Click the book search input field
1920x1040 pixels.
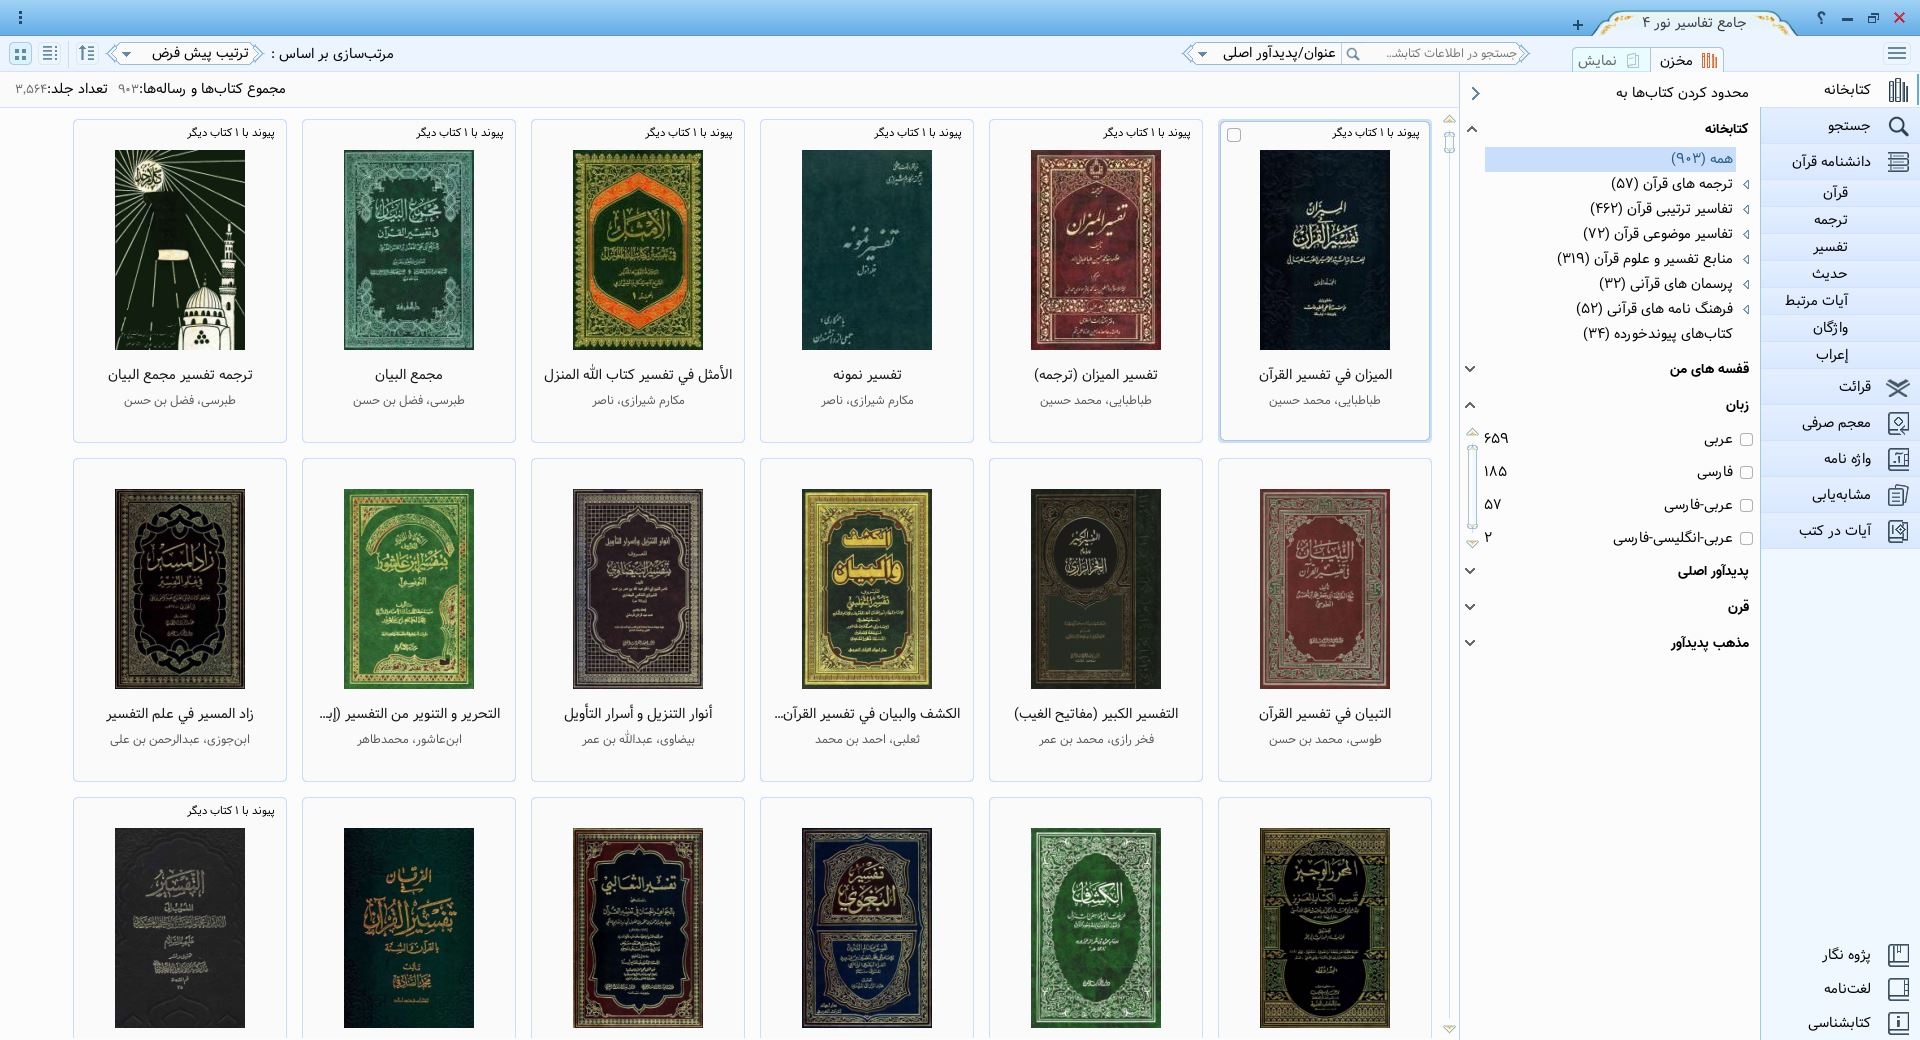[x=1440, y=54]
